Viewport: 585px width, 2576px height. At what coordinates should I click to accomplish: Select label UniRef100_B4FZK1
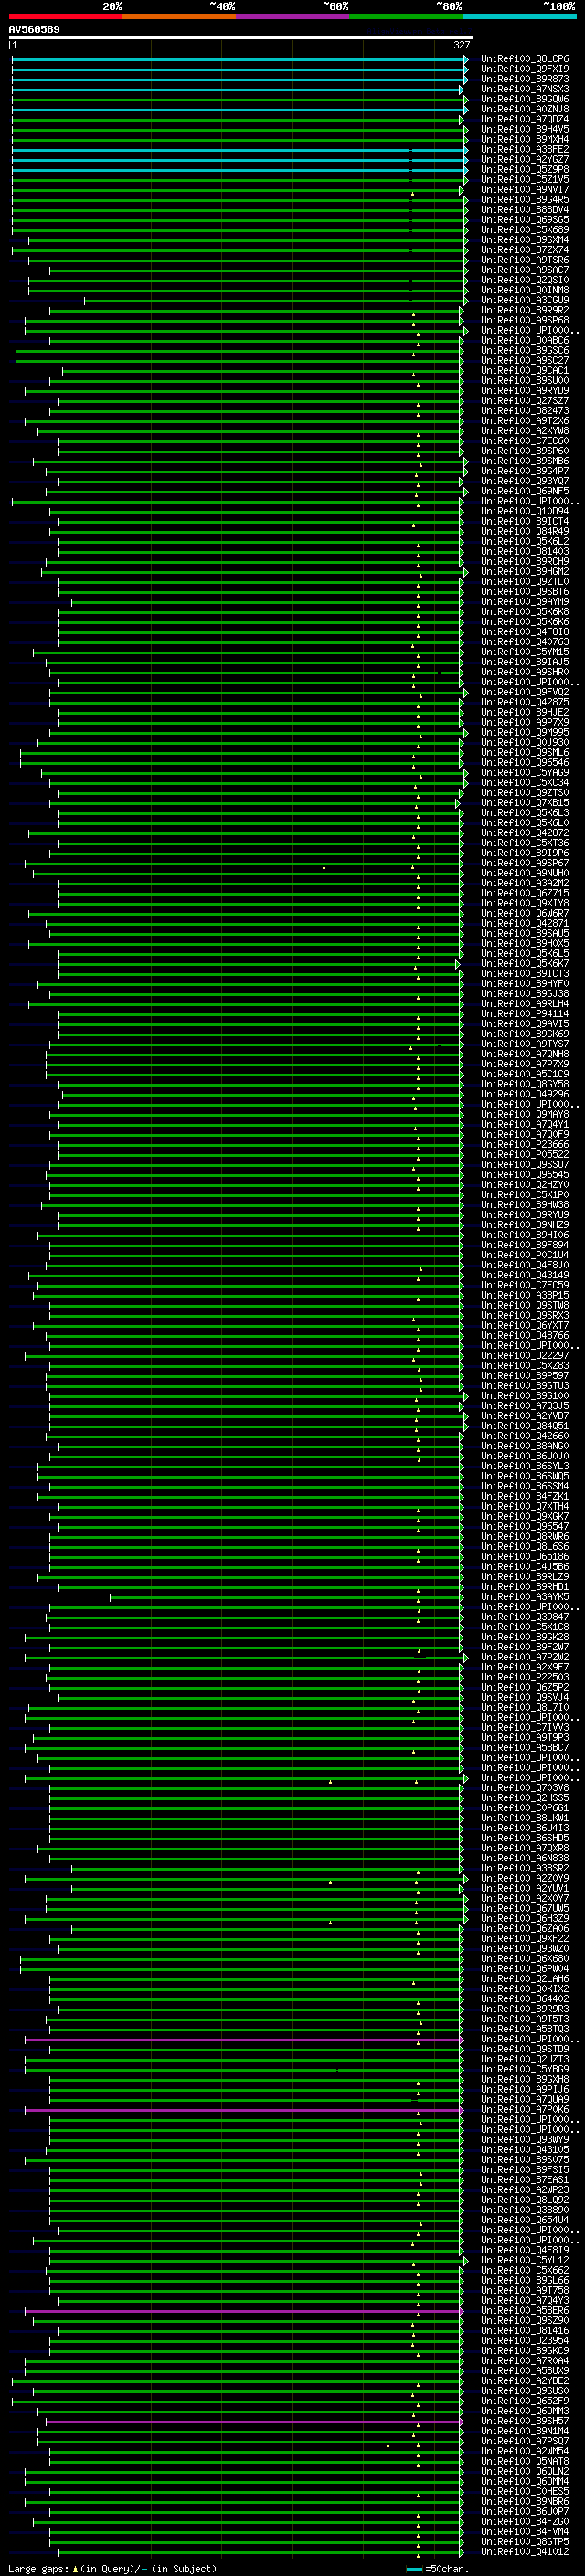[524, 1496]
